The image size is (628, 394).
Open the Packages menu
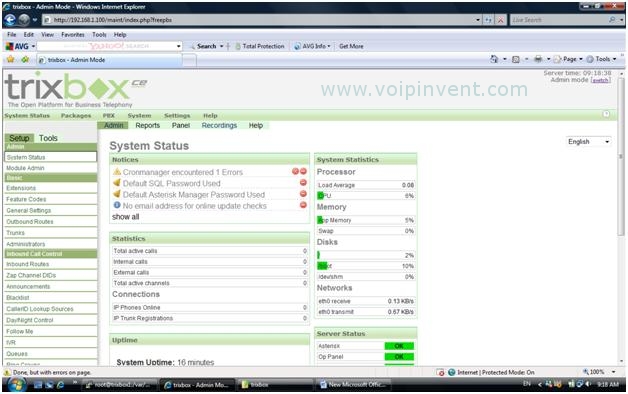(76, 115)
